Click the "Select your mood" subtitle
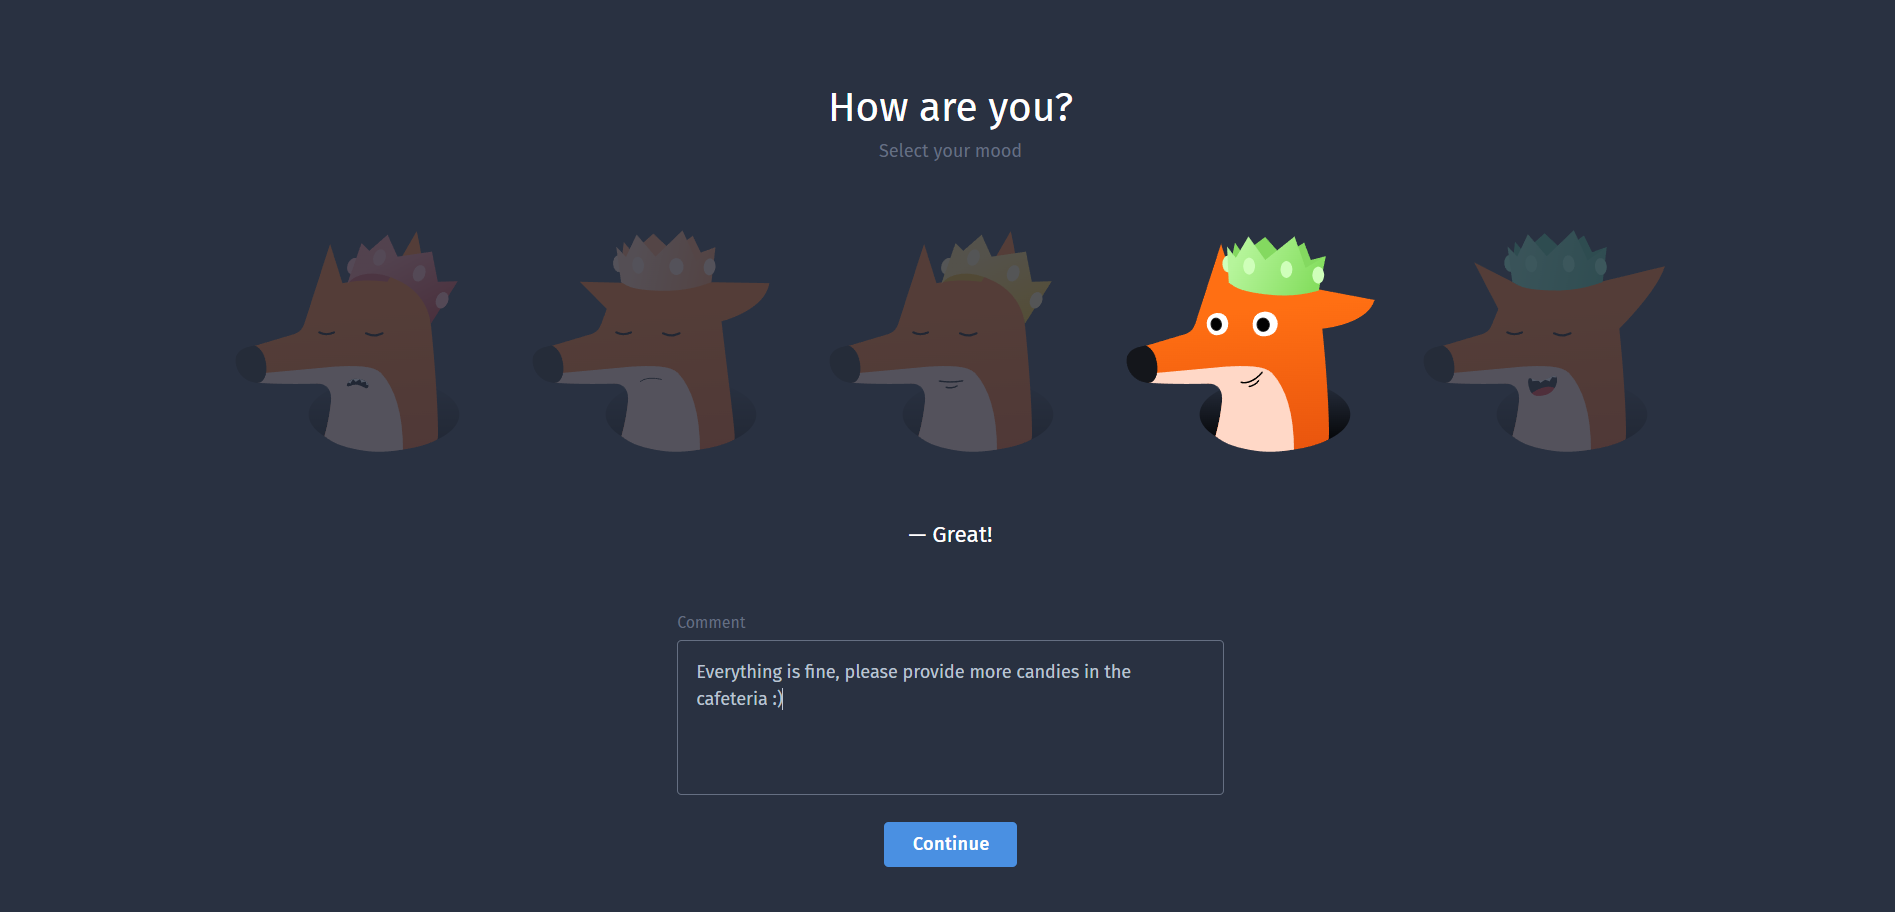Viewport: 1895px width, 912px height. (x=950, y=151)
